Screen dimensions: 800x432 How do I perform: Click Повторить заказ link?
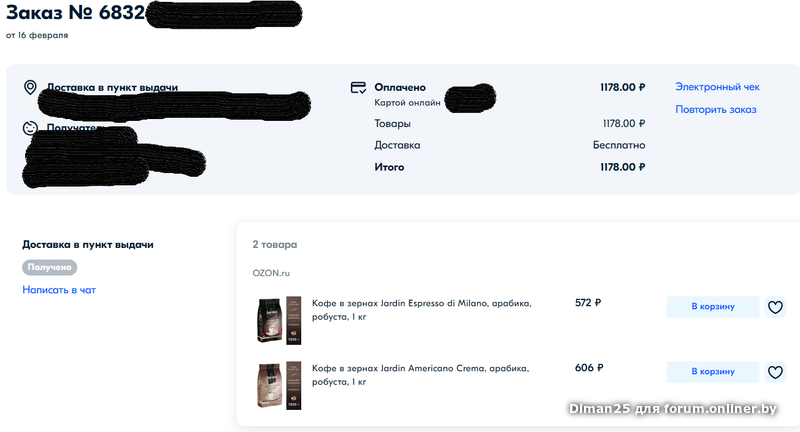tap(715, 109)
